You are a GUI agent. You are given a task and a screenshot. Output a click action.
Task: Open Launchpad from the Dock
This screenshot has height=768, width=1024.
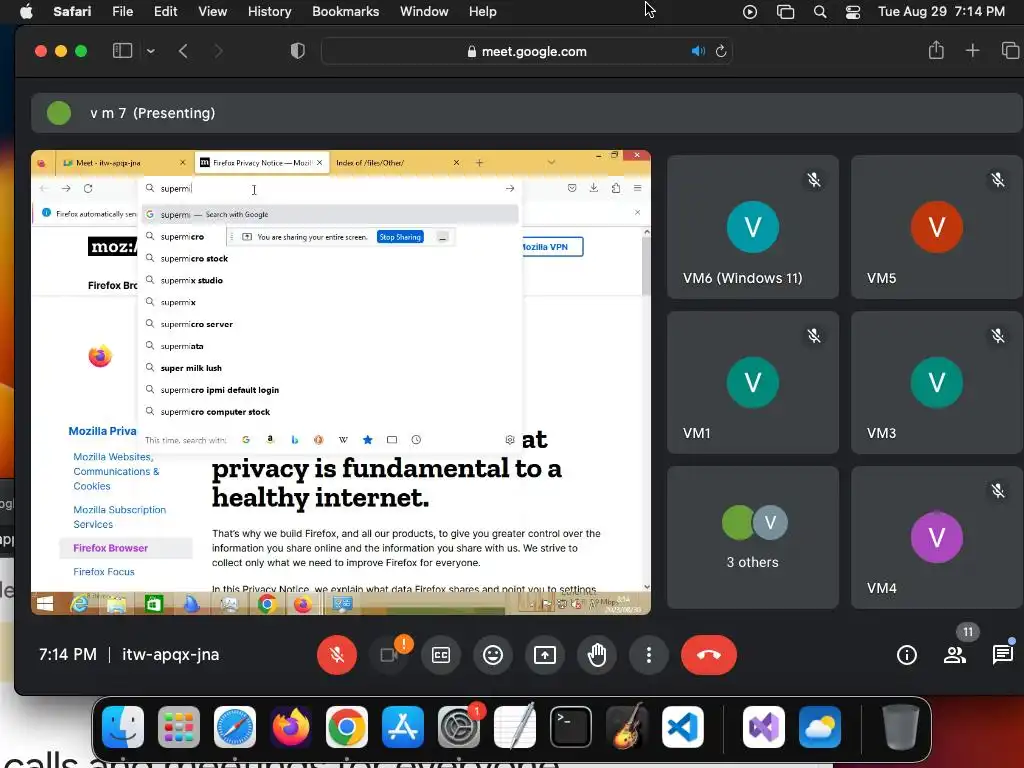(179, 727)
